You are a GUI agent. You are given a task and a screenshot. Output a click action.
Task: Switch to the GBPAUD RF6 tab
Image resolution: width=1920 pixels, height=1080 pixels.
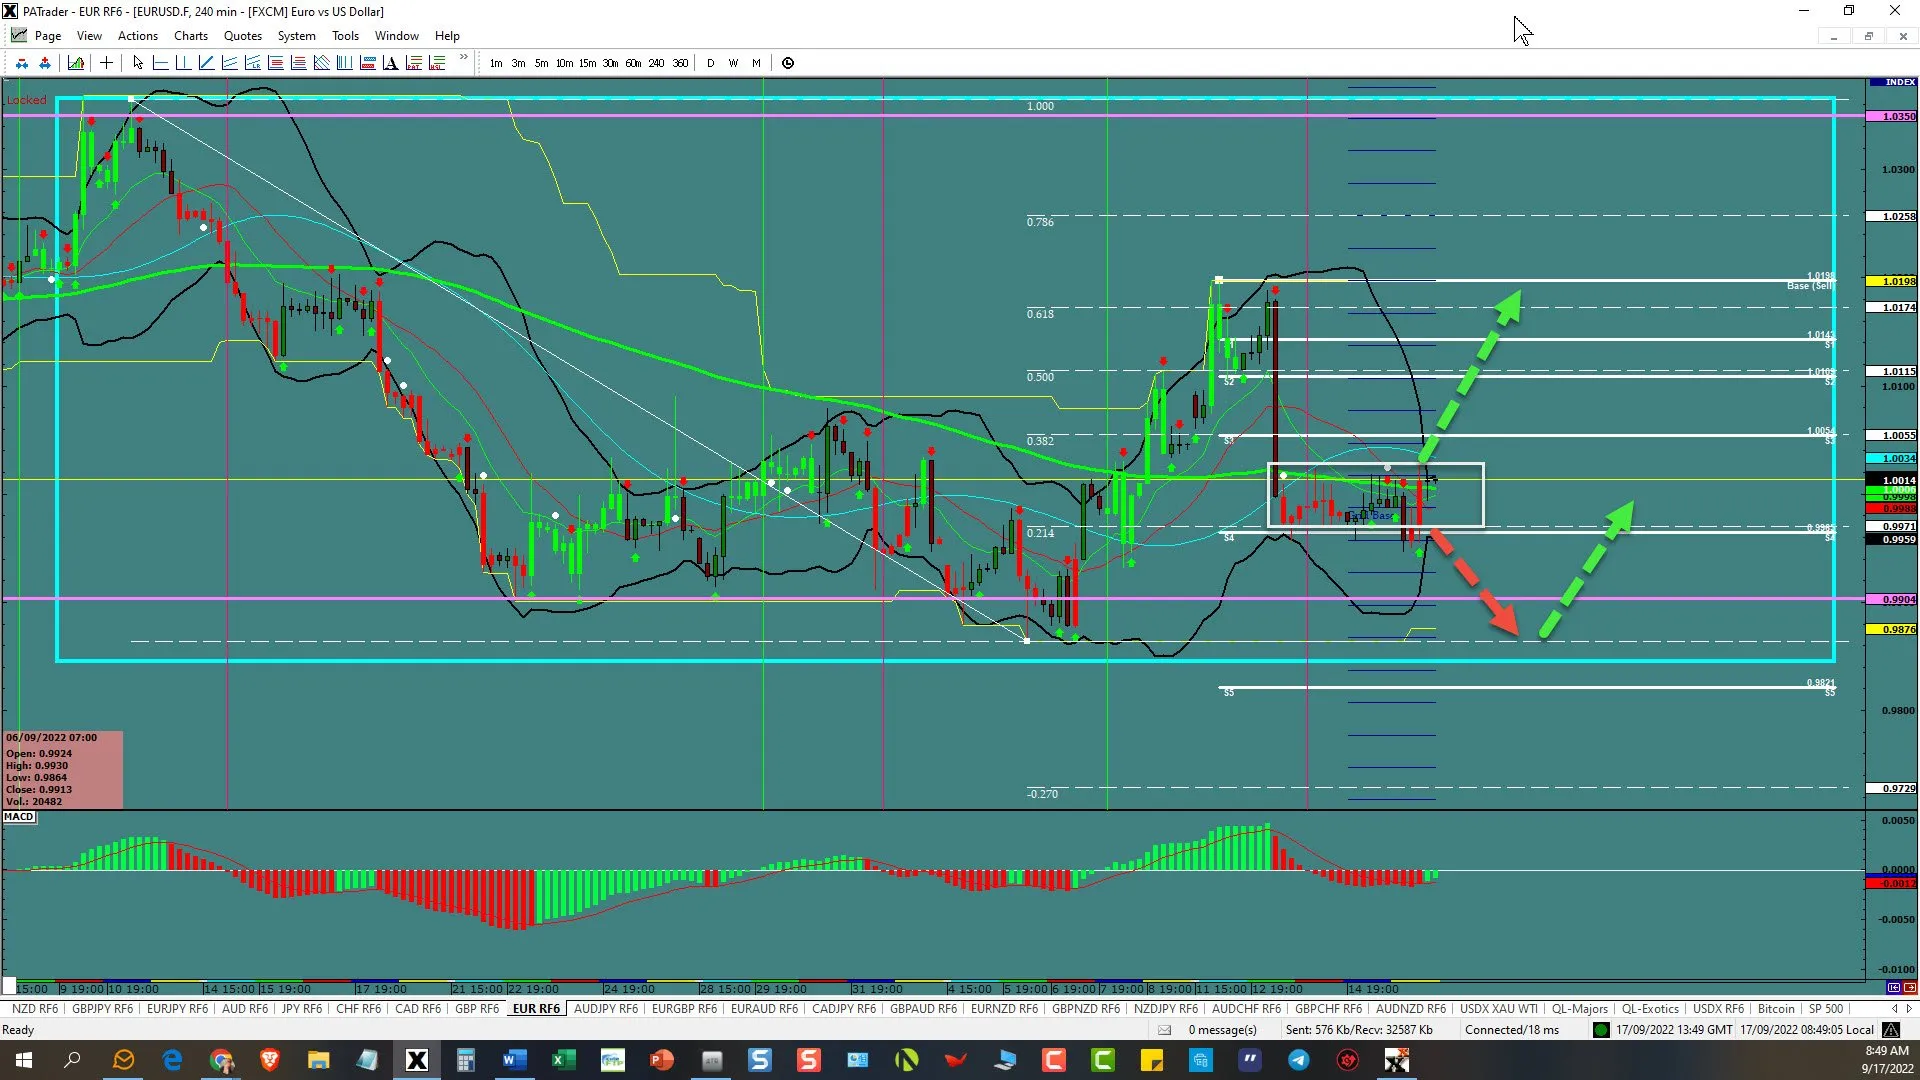[x=923, y=1009]
